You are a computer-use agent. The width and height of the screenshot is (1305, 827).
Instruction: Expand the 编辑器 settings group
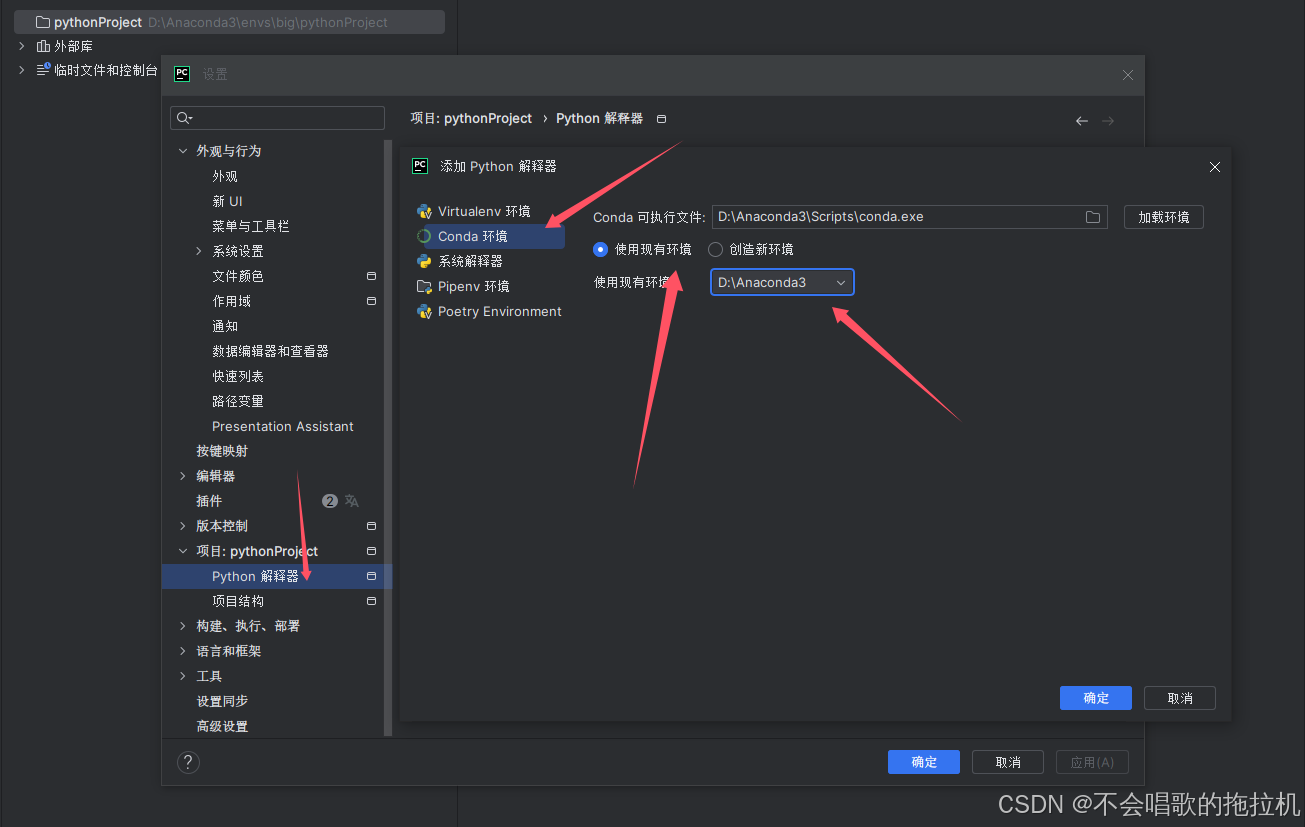tap(182, 476)
